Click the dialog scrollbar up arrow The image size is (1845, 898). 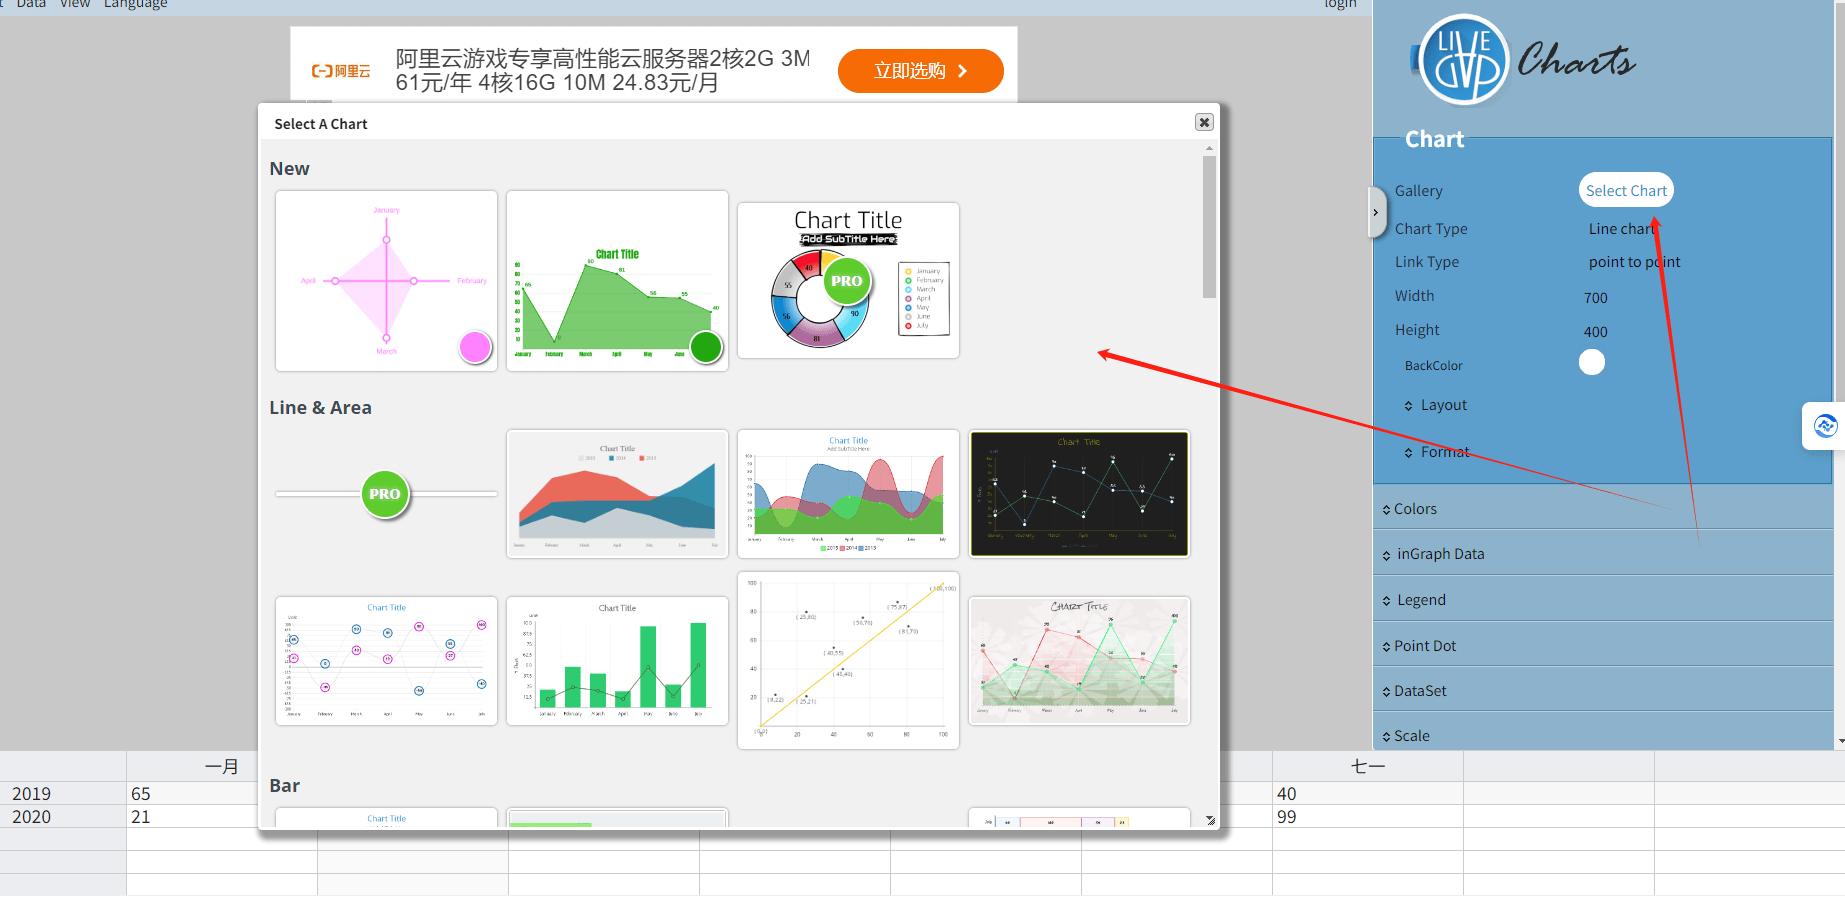(1209, 148)
